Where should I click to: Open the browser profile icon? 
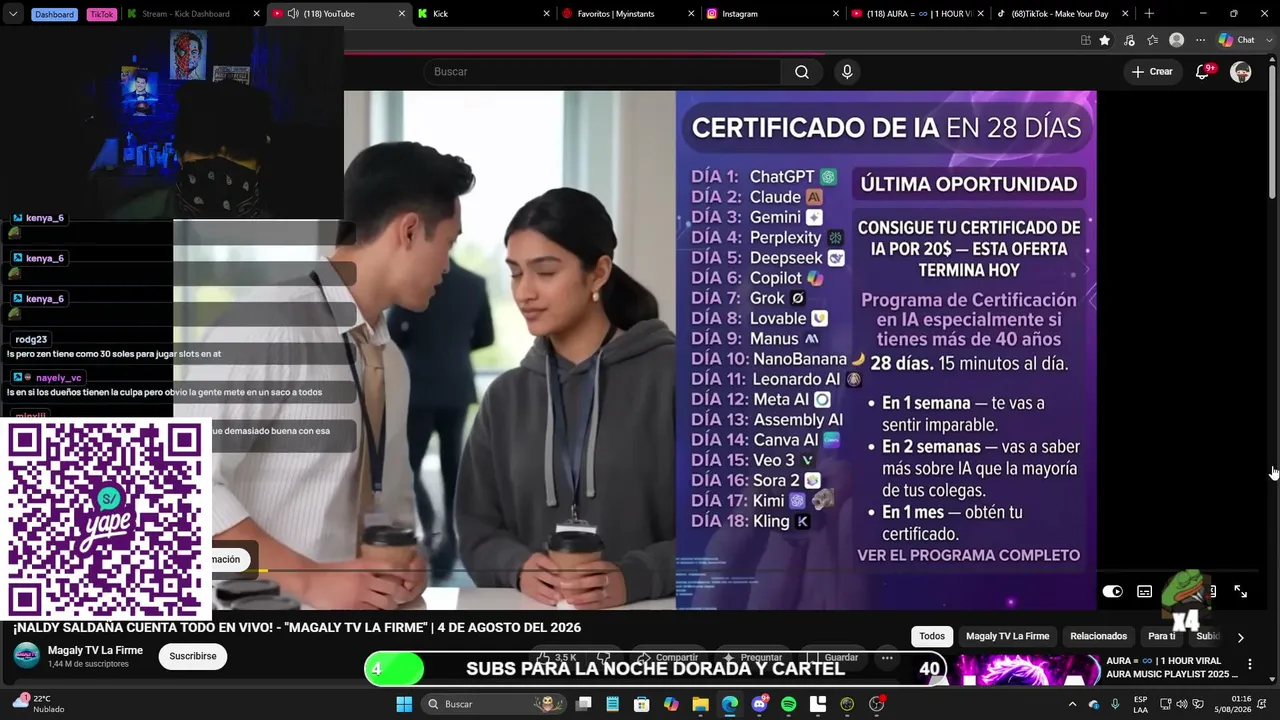click(x=1177, y=40)
